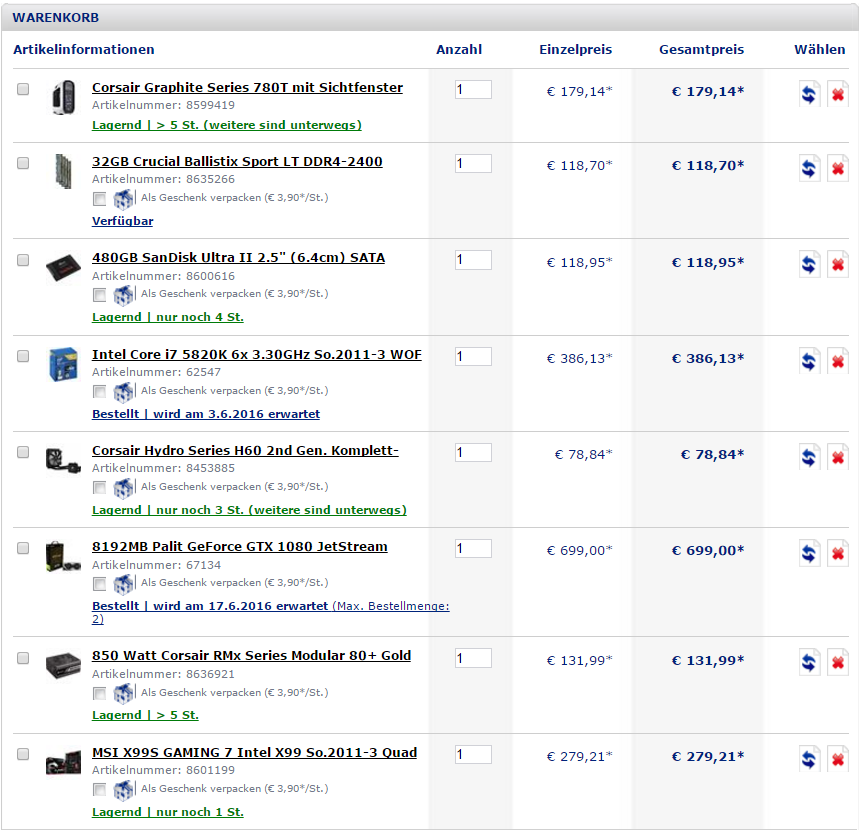Select the Intel Core i7 5820K row checkbox
The height and width of the screenshot is (830, 862).
(23, 356)
